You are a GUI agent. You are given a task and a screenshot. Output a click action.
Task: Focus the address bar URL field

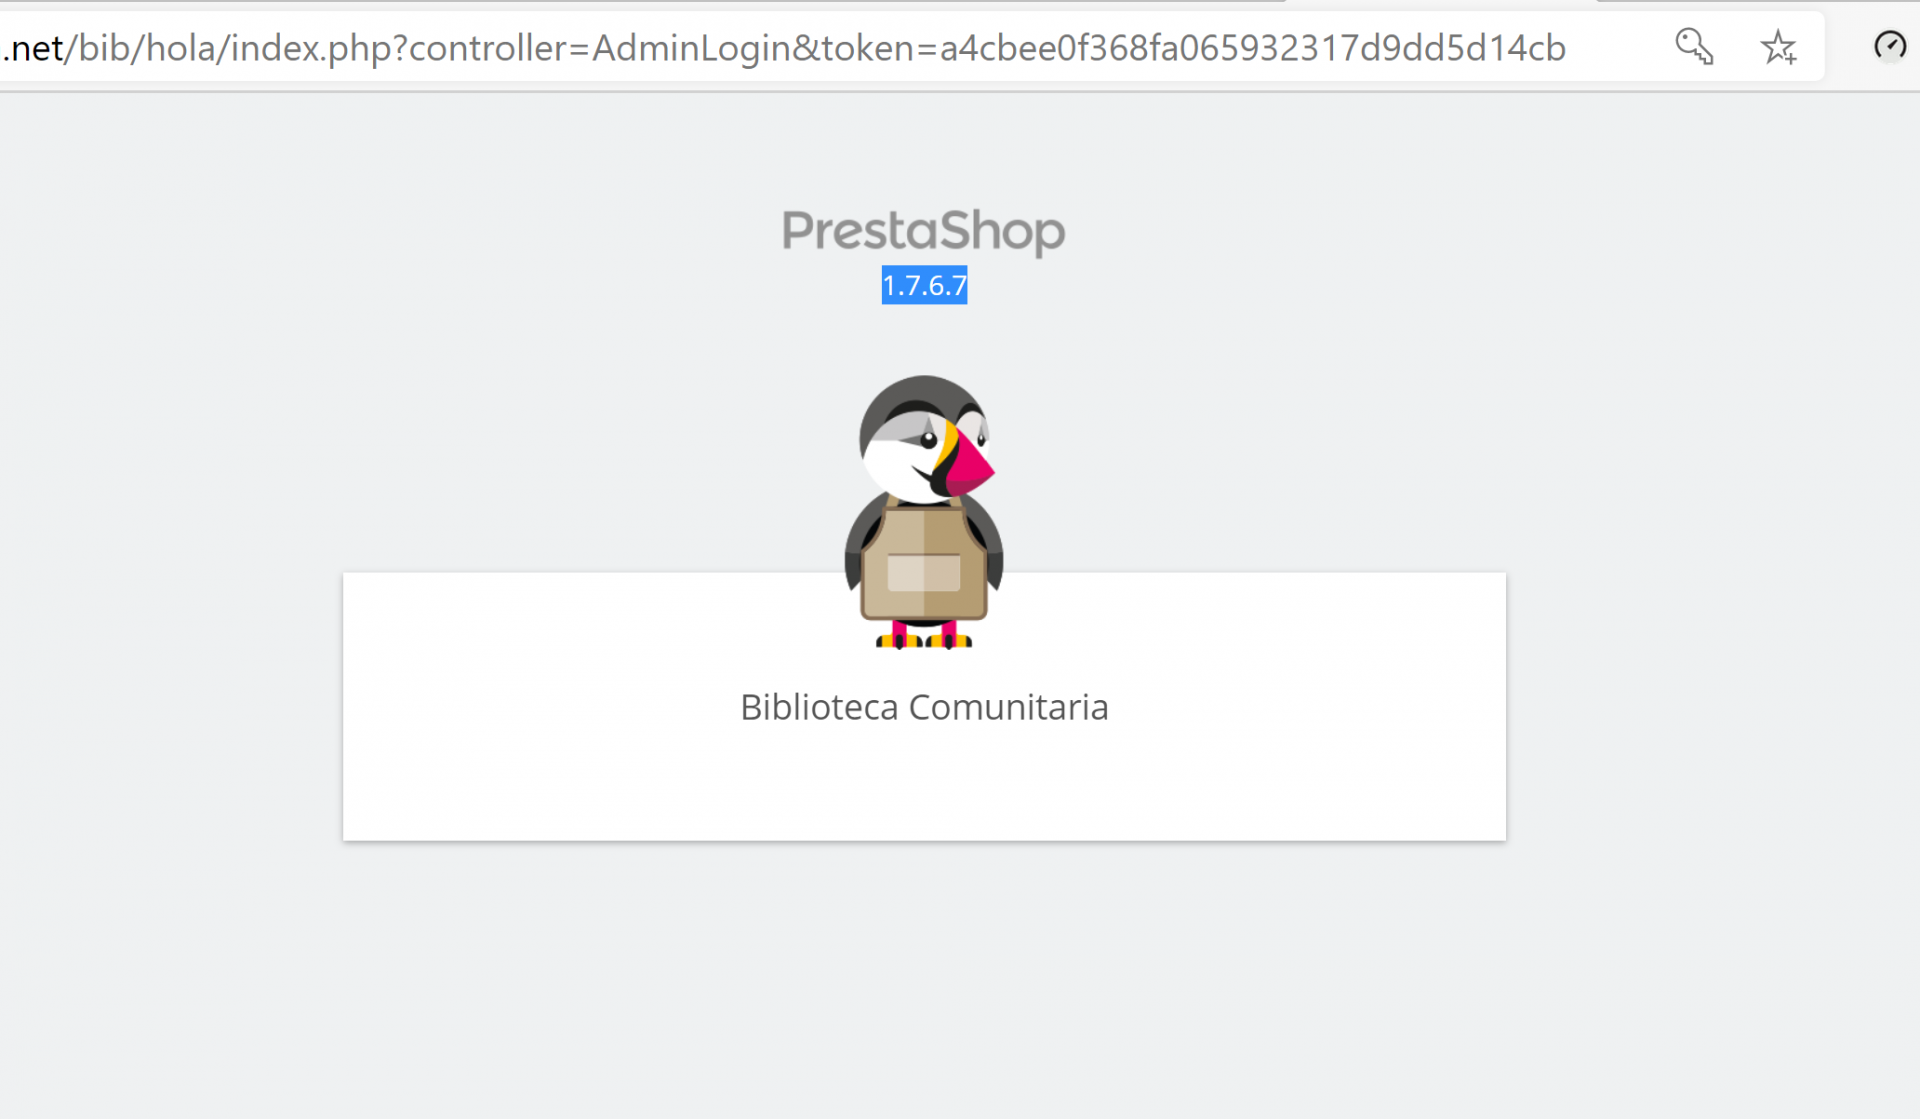tap(800, 47)
